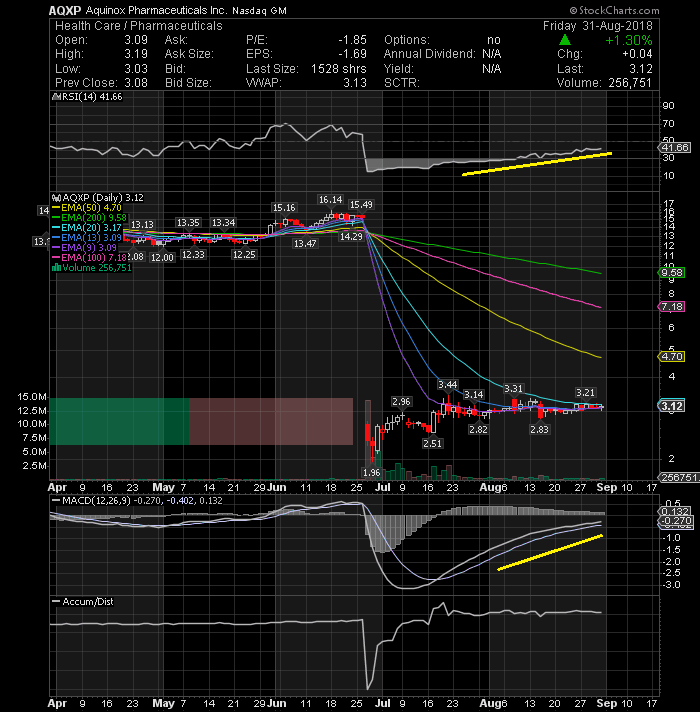Click the 15.16 price label
700x712 pixels.
pyautogui.click(x=284, y=208)
